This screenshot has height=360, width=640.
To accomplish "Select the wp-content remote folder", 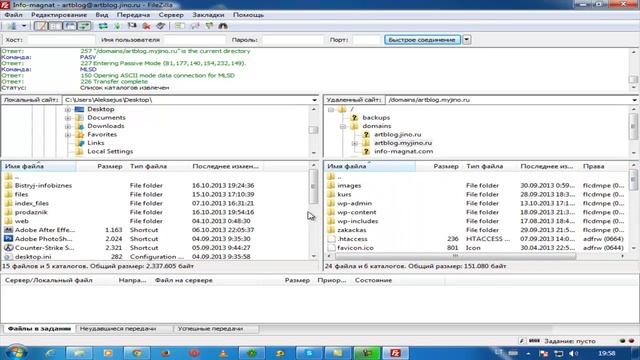I will coord(357,212).
